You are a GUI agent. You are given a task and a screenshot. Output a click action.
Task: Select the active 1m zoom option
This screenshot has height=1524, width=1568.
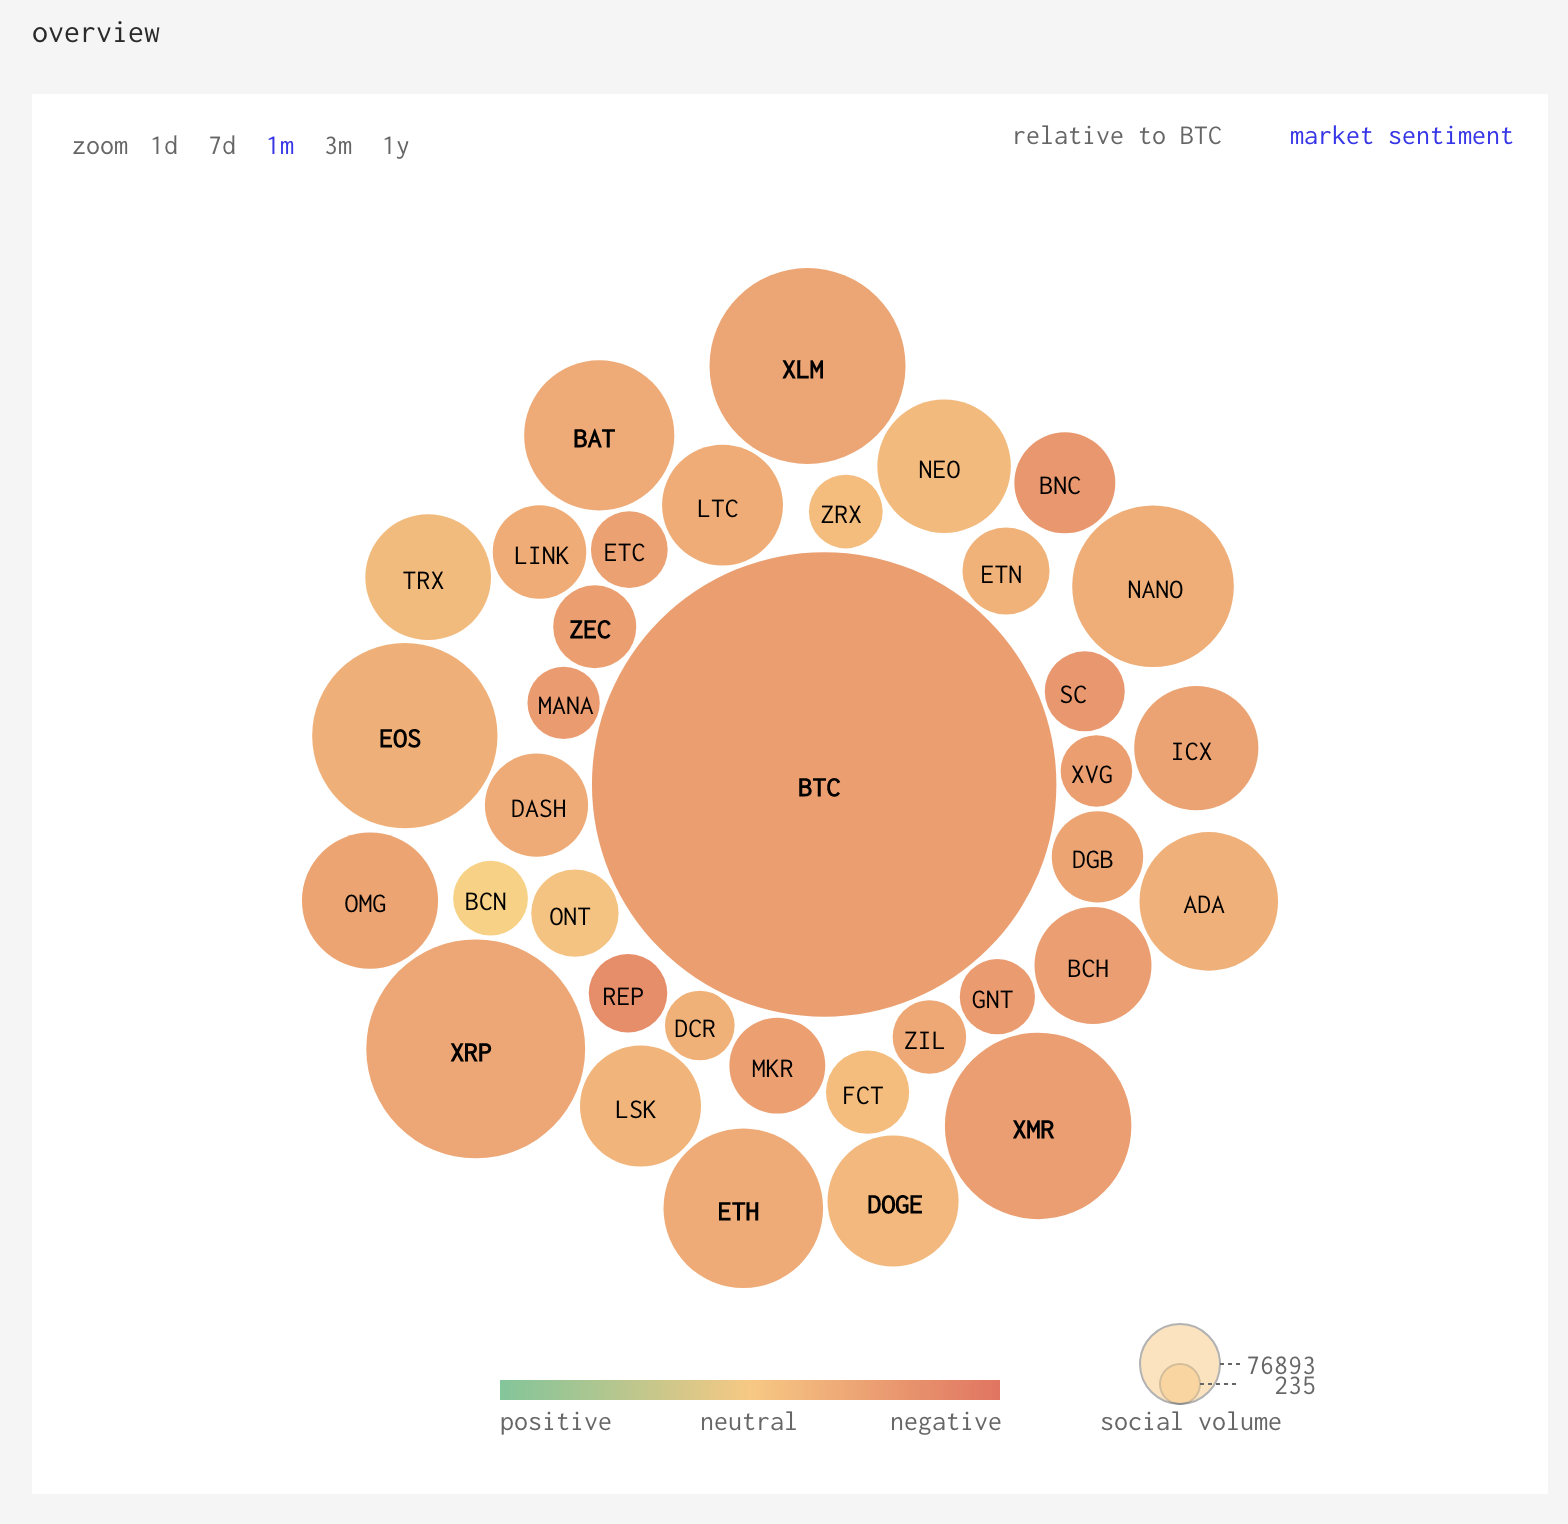click(280, 146)
